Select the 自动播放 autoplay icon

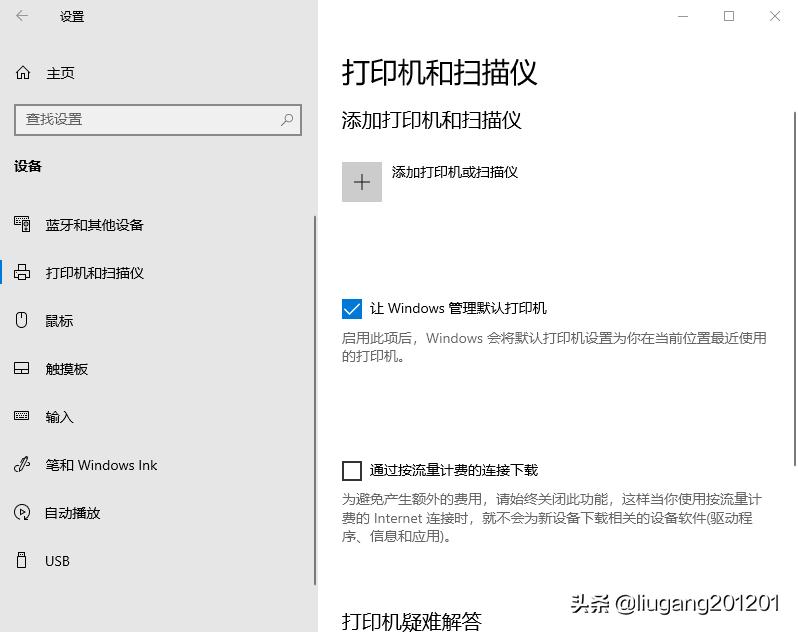(x=22, y=512)
